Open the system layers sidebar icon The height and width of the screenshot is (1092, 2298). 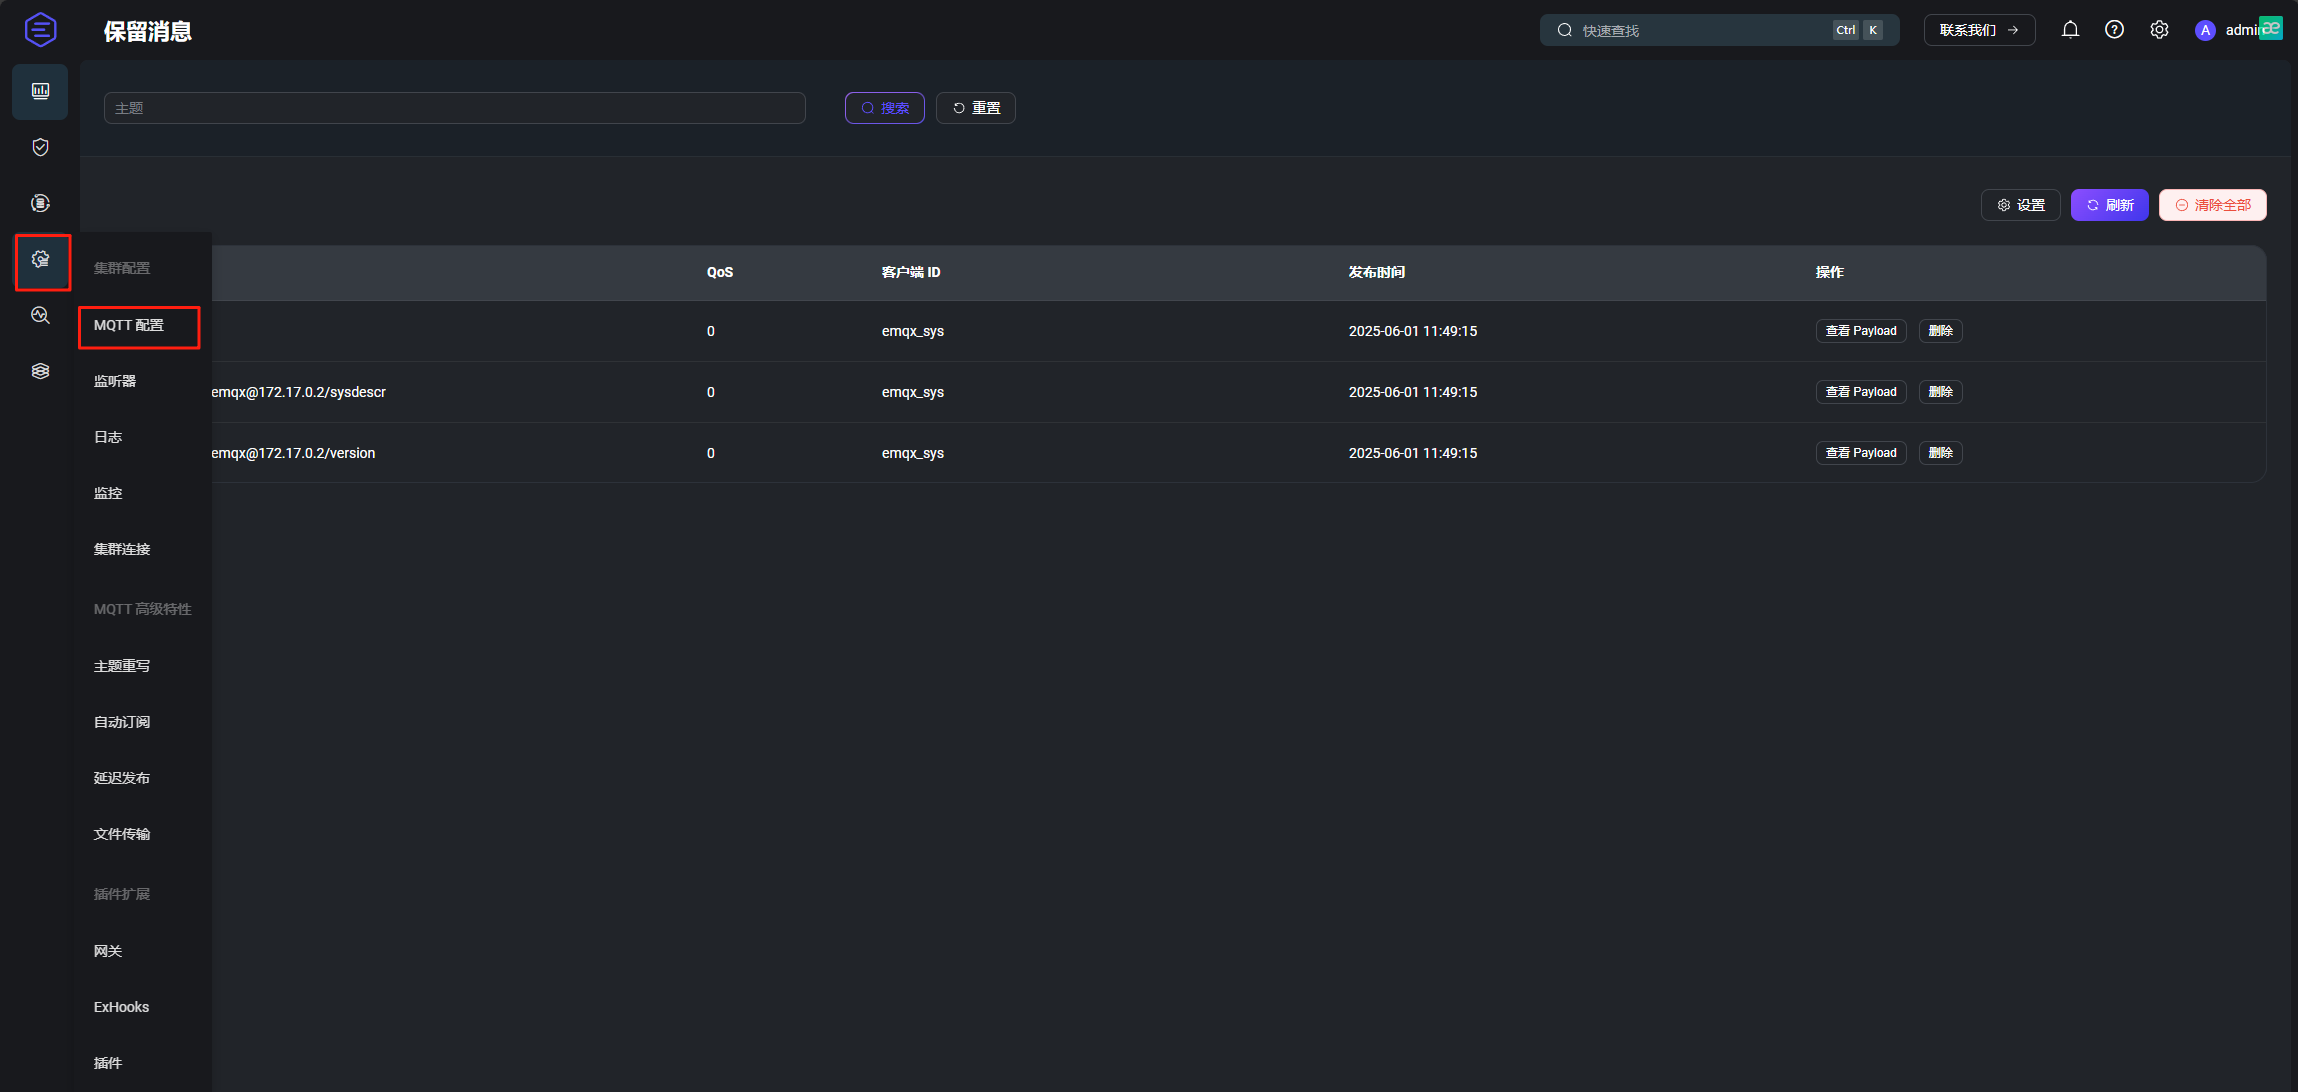pos(40,371)
